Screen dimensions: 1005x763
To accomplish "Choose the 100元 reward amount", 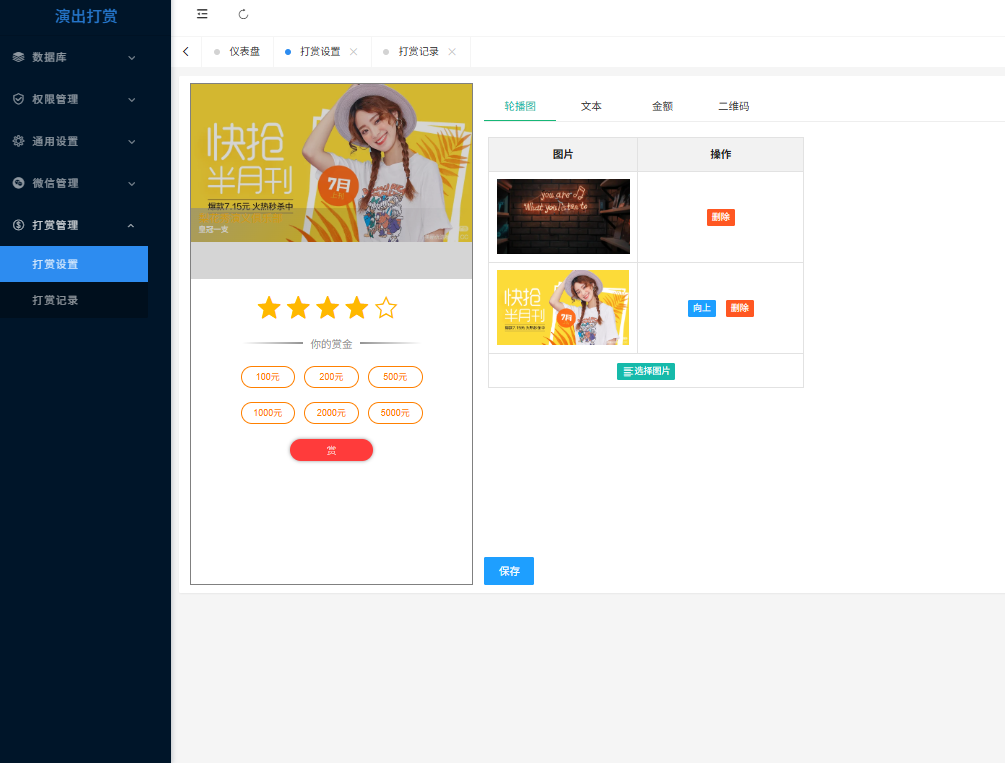I will (x=268, y=377).
